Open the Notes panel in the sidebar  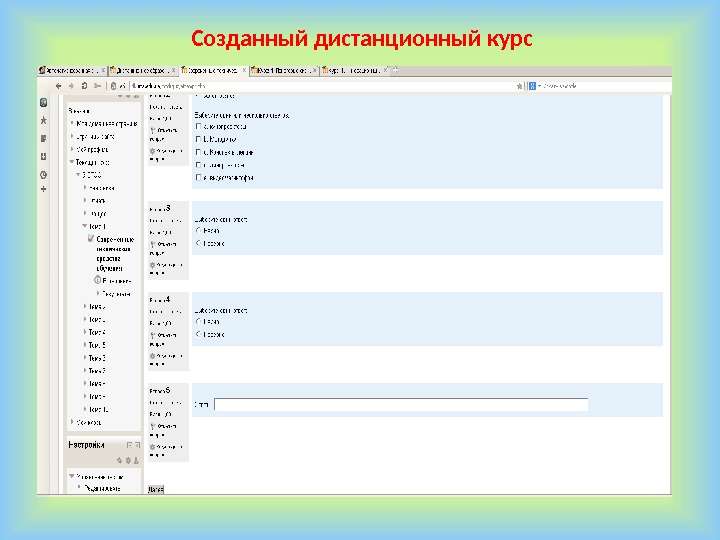click(x=44, y=138)
